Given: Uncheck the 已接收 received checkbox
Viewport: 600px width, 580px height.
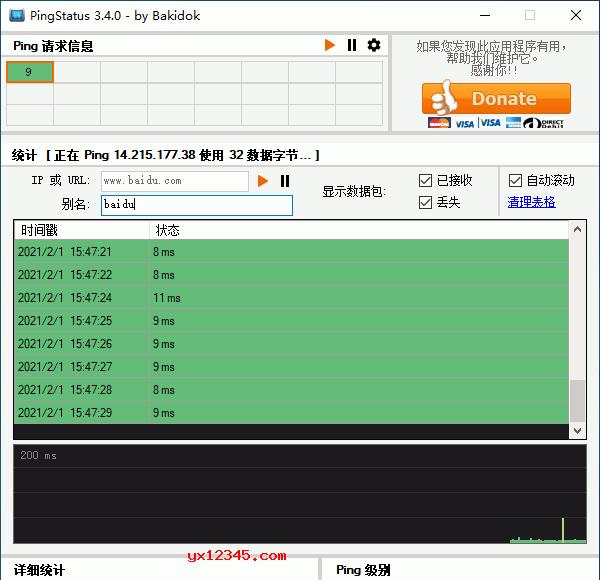Looking at the screenshot, I should pos(425,180).
